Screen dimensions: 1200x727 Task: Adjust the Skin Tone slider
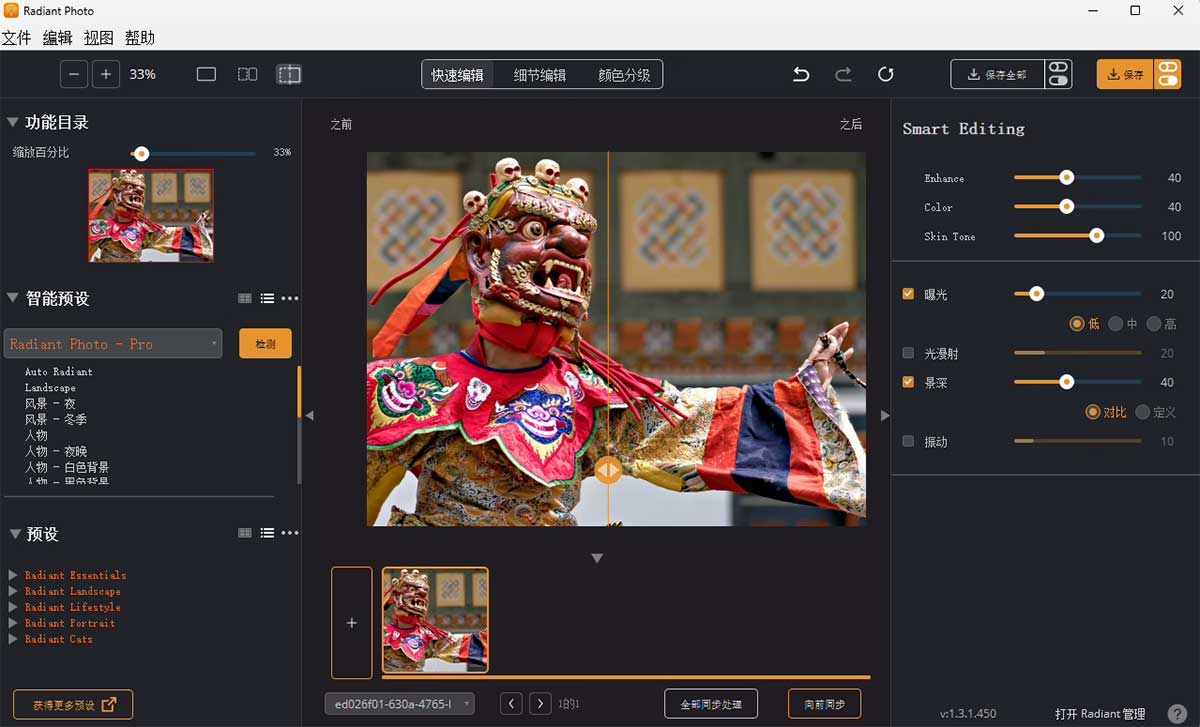(1096, 235)
